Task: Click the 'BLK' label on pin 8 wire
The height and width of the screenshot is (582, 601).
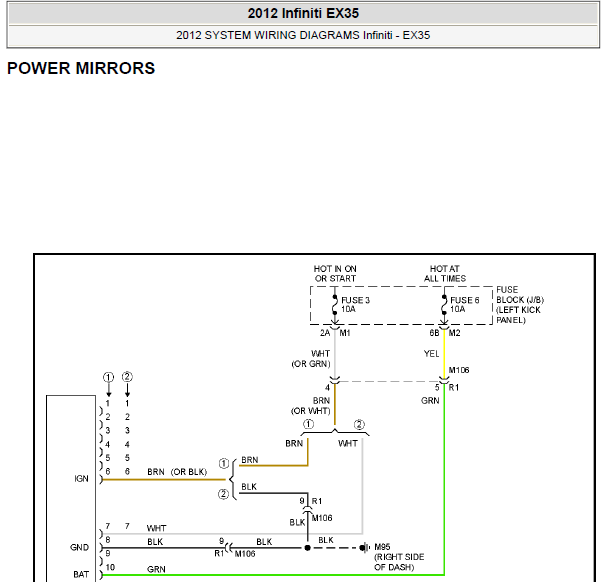Action: 155,542
